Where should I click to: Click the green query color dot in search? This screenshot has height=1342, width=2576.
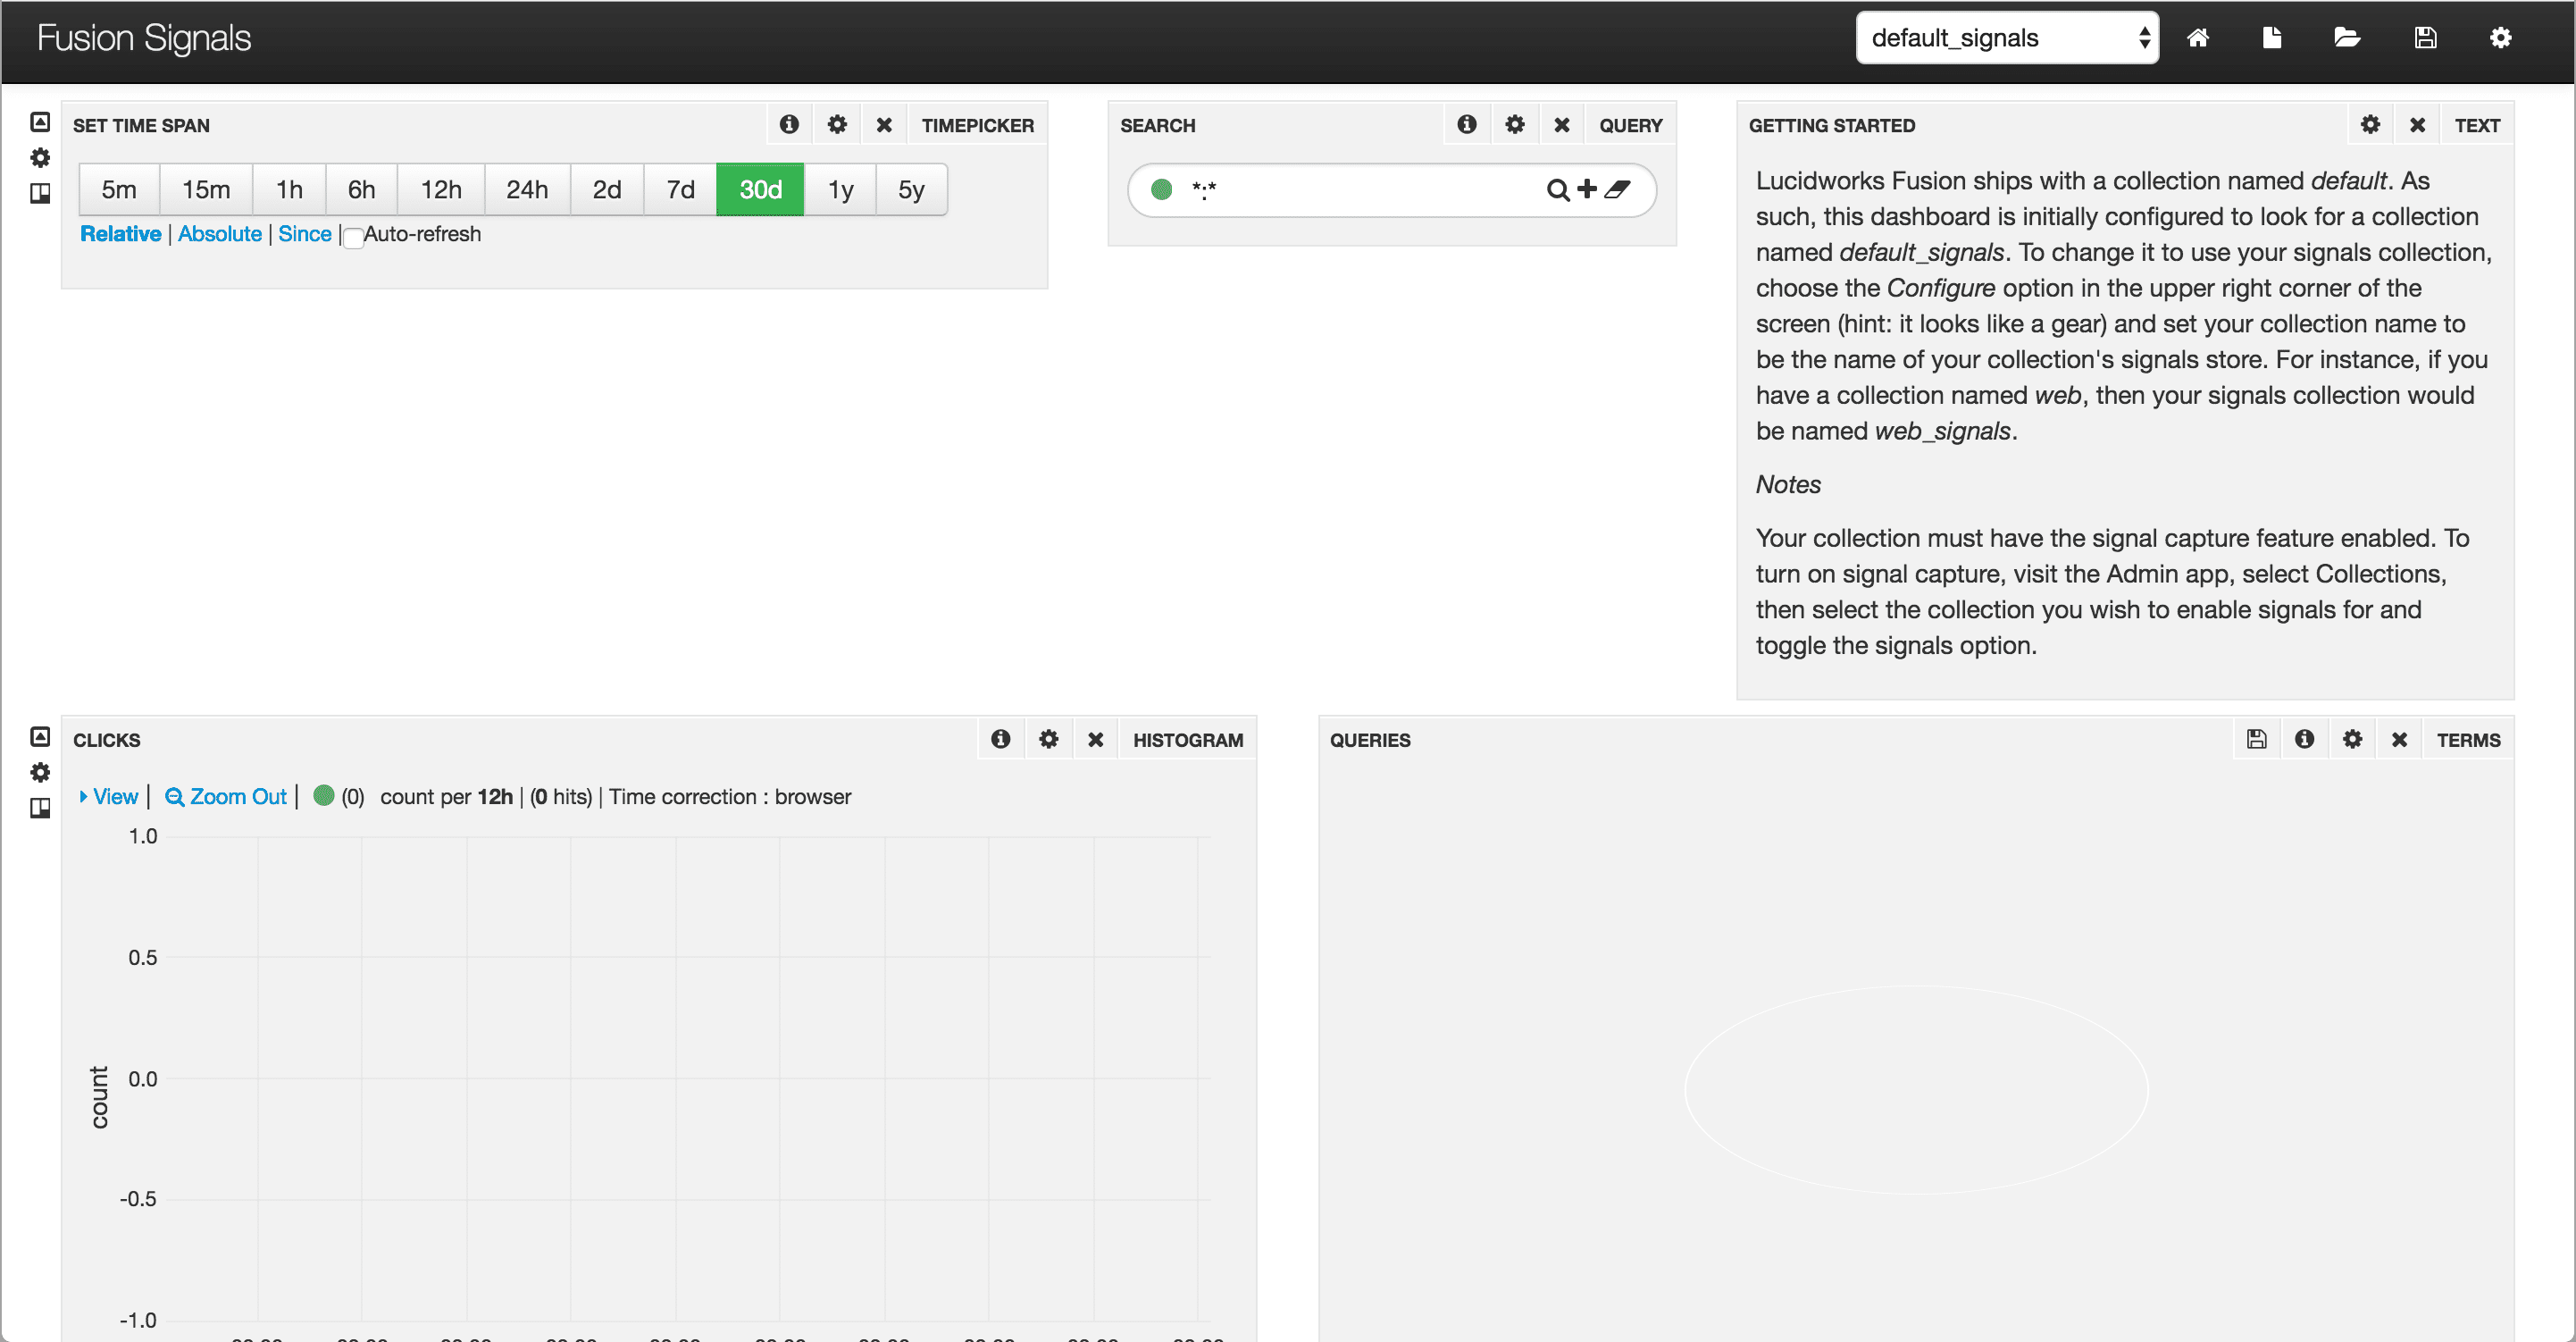pos(1161,189)
